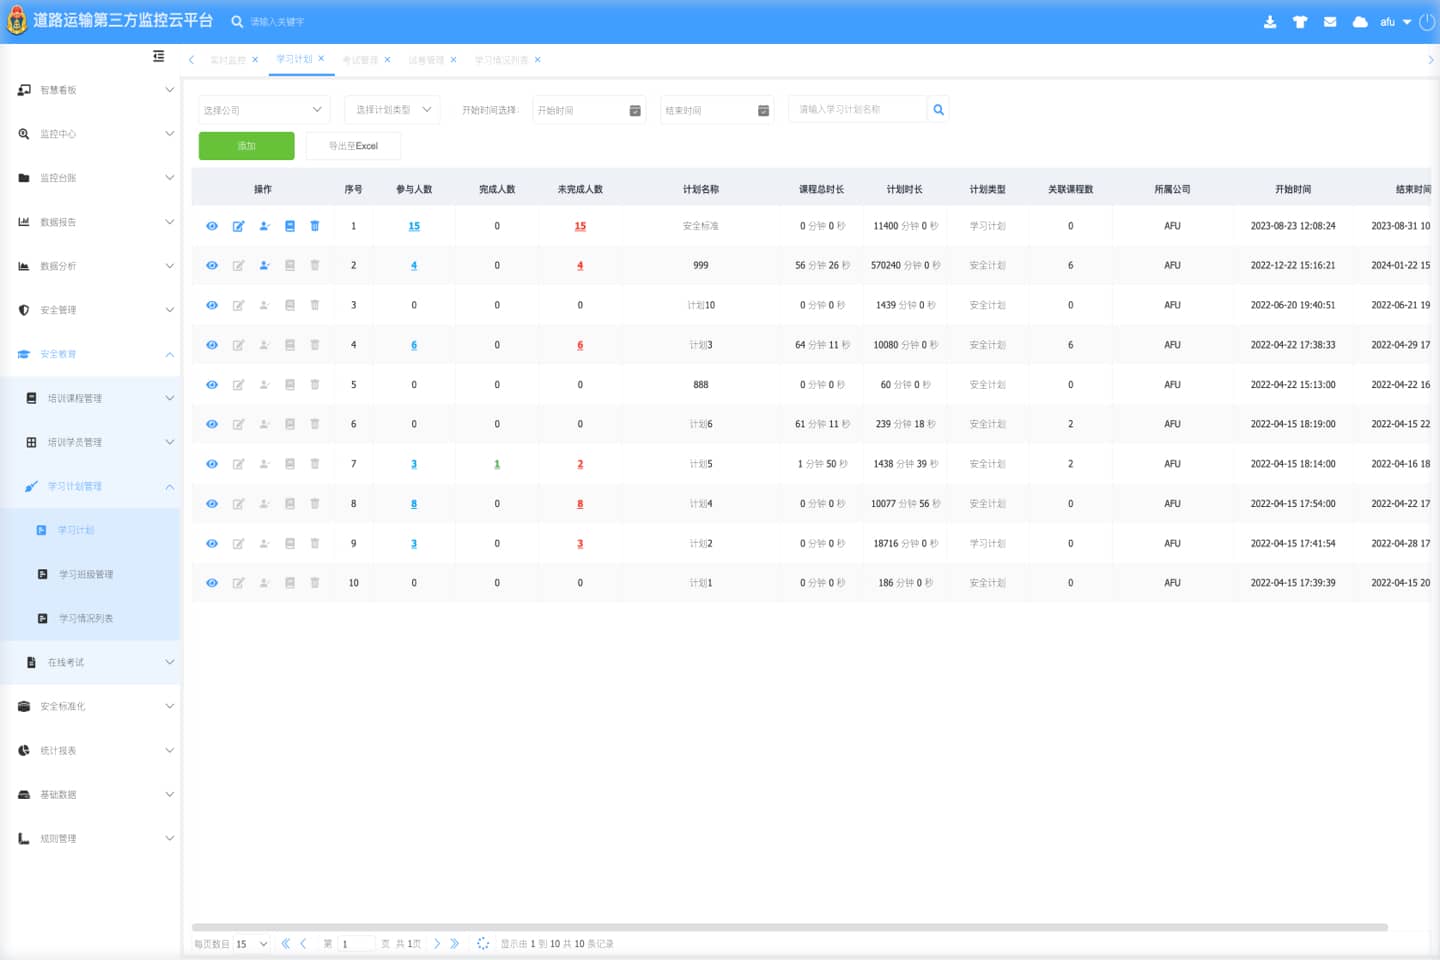Assign participants icon for row 2 plan 999
1440x960 pixels.
(x=264, y=266)
